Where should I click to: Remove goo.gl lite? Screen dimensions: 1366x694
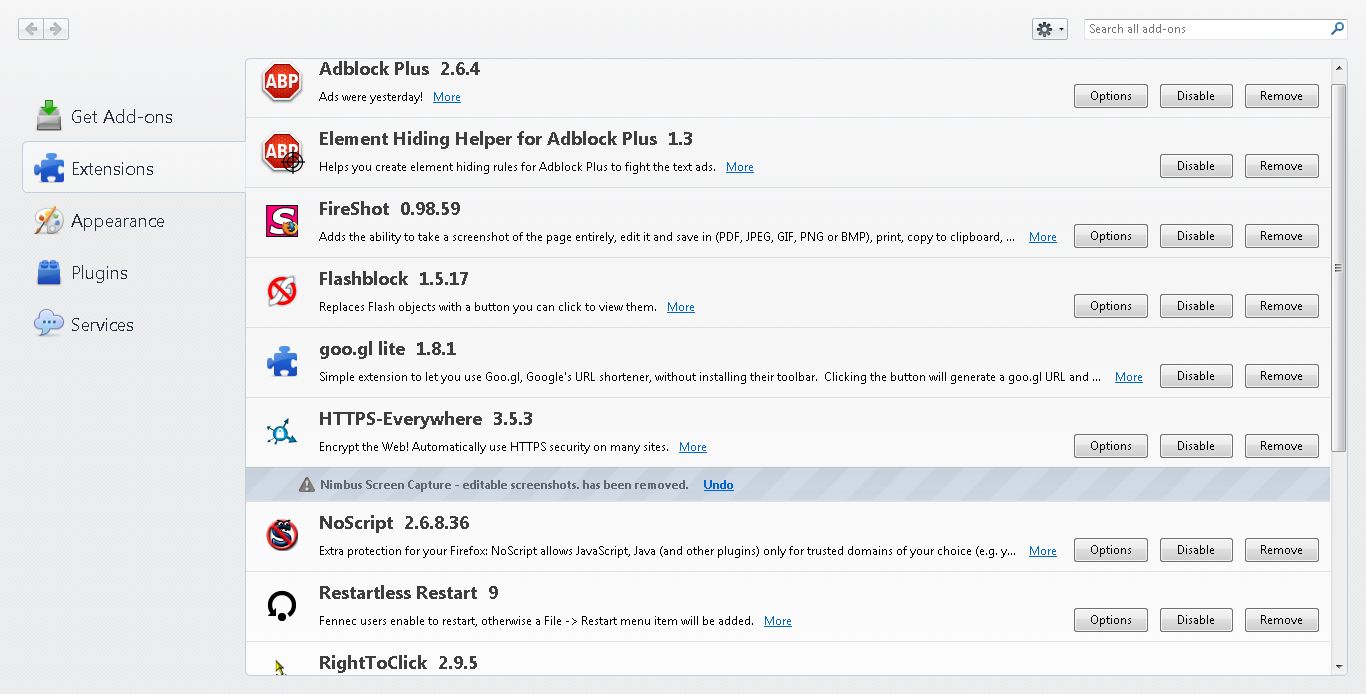tap(1282, 376)
